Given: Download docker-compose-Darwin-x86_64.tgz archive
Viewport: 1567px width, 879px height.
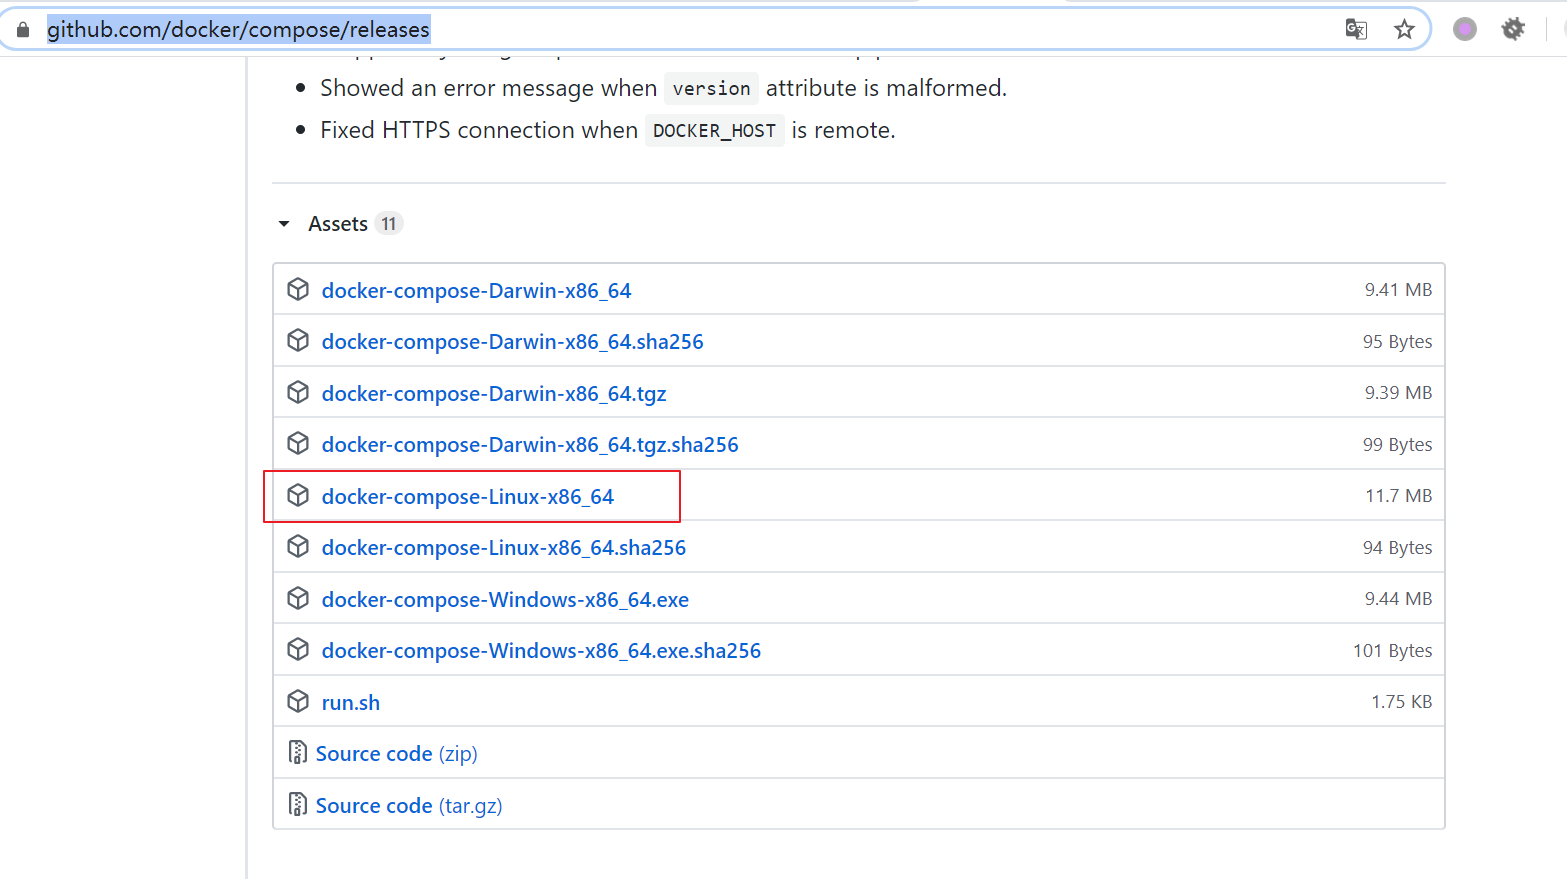Looking at the screenshot, I should pyautogui.click(x=494, y=394).
